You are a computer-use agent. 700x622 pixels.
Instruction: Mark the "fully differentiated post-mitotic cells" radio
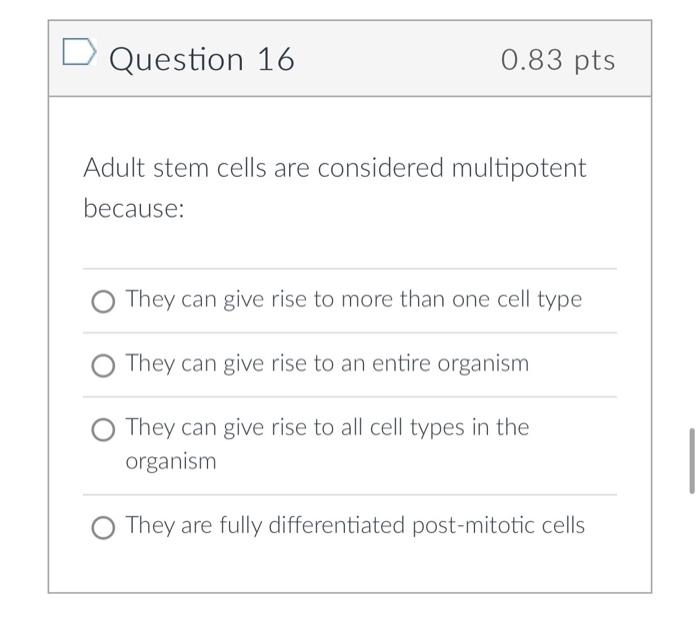[103, 528]
